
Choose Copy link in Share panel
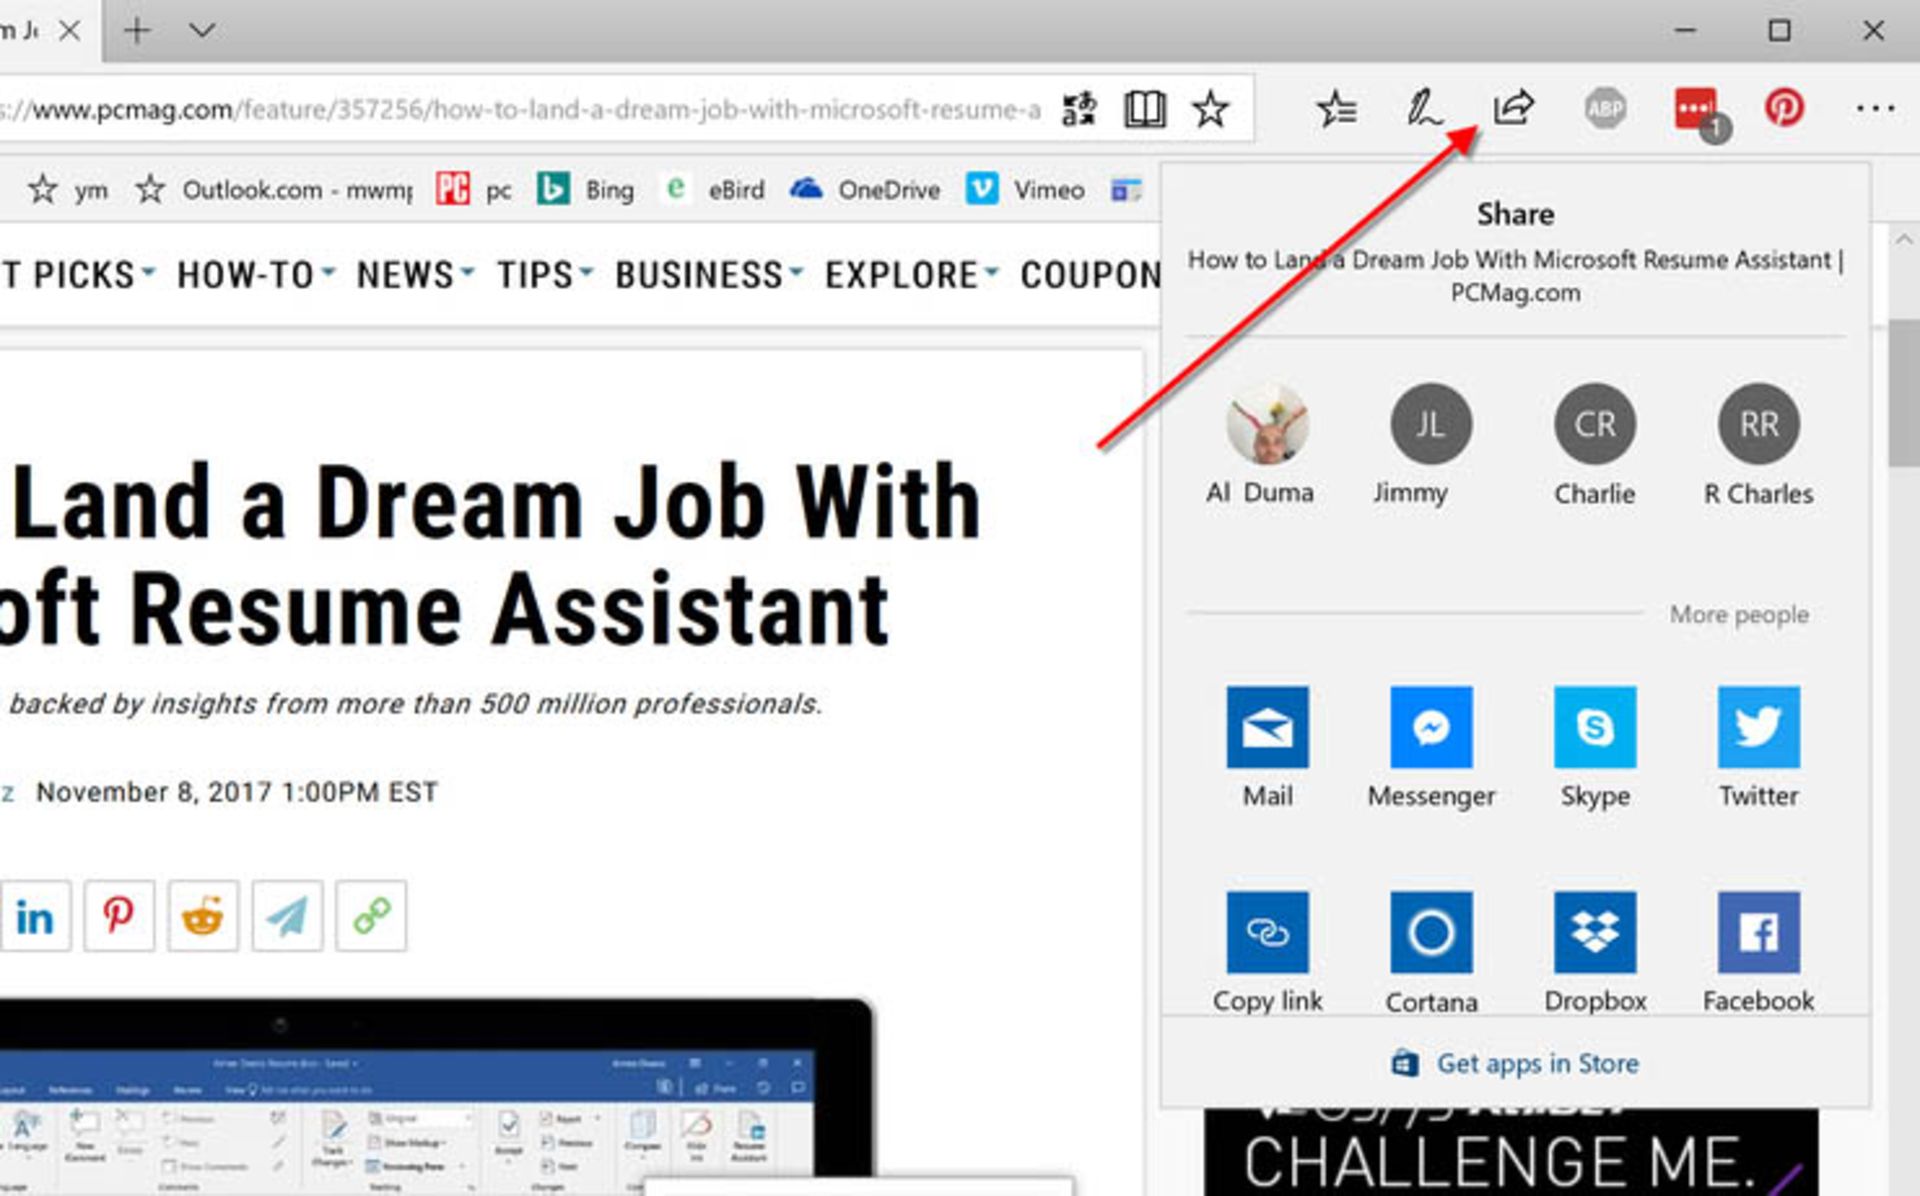pyautogui.click(x=1267, y=952)
